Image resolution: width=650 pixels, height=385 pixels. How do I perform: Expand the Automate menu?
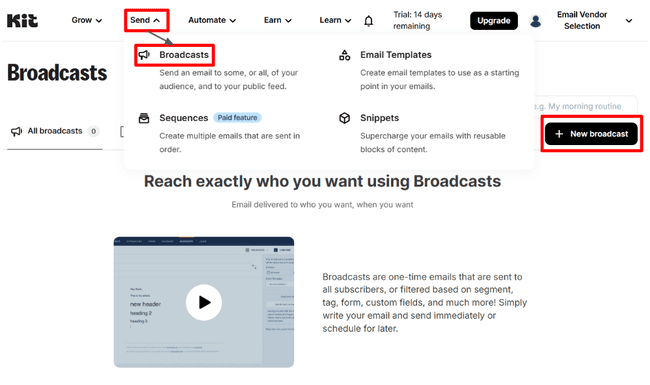coord(212,20)
